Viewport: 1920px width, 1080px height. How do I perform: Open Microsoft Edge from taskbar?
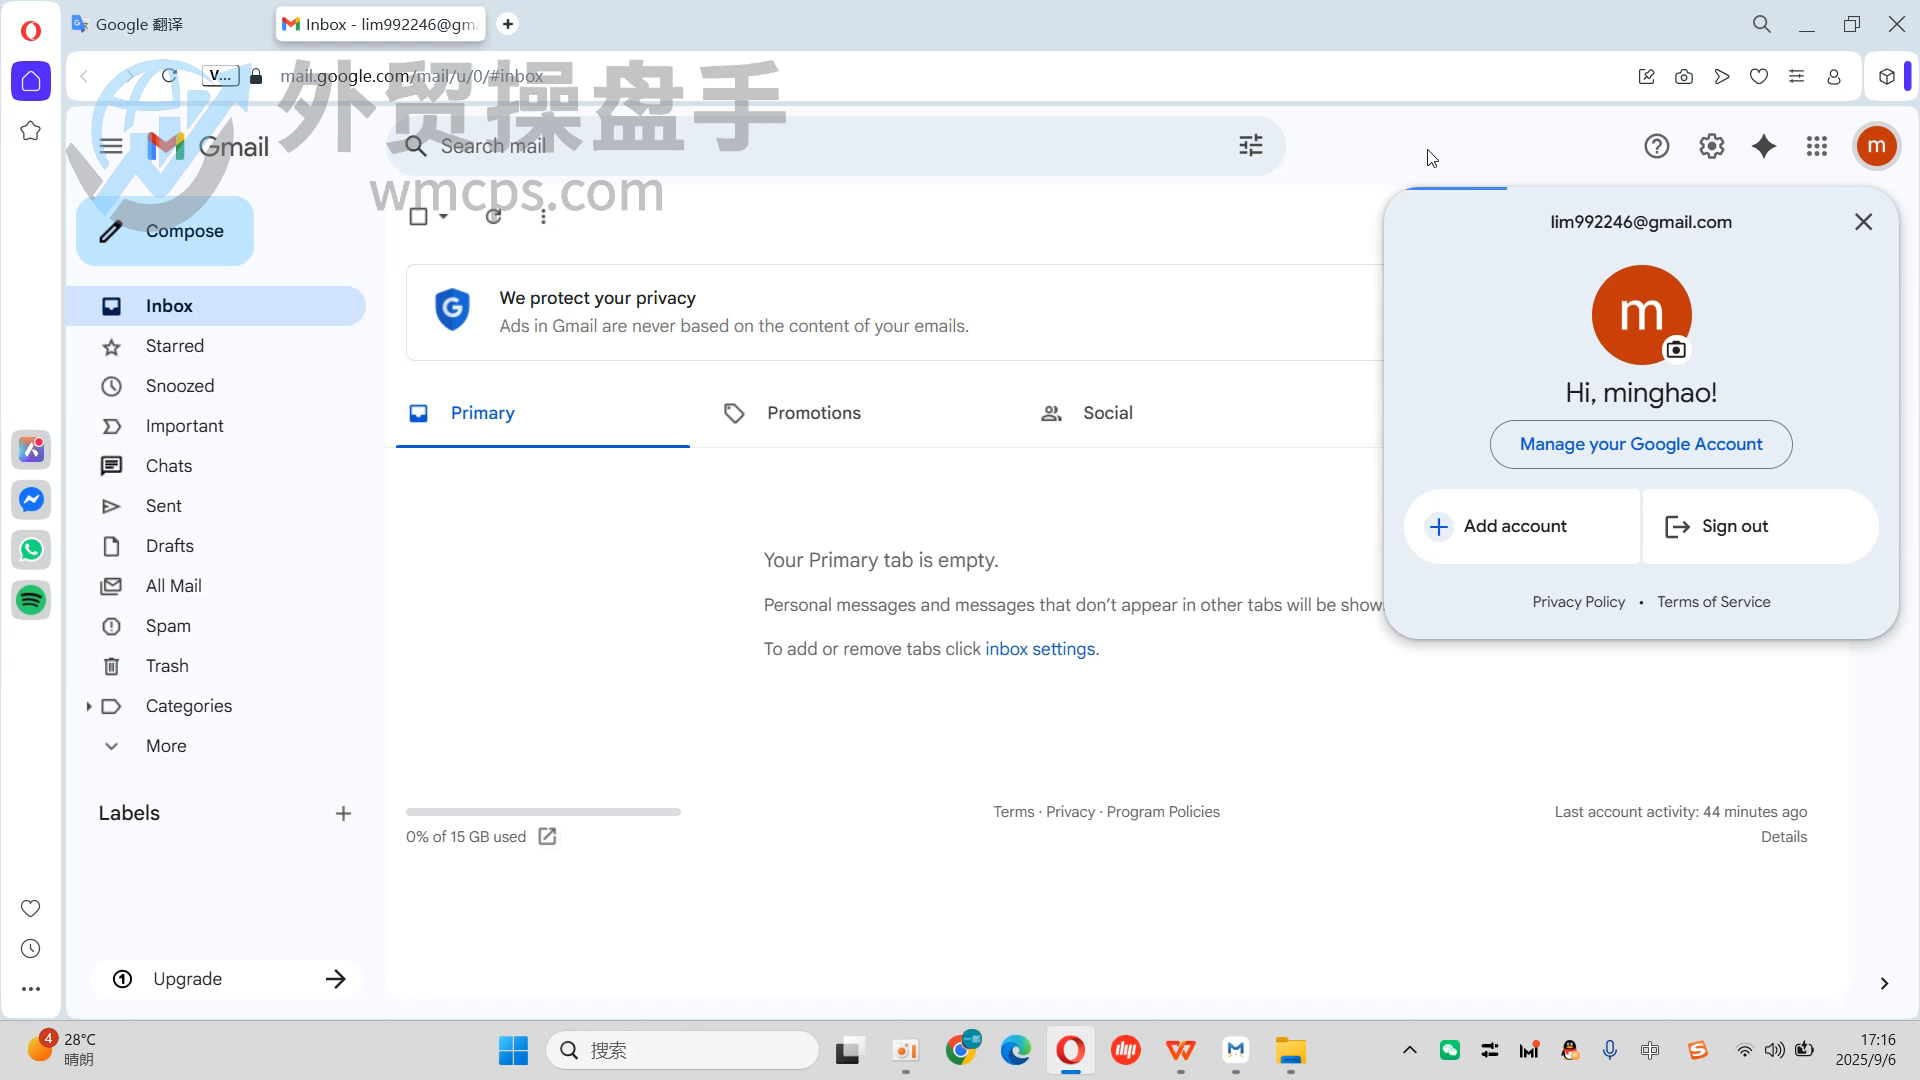(1015, 1050)
